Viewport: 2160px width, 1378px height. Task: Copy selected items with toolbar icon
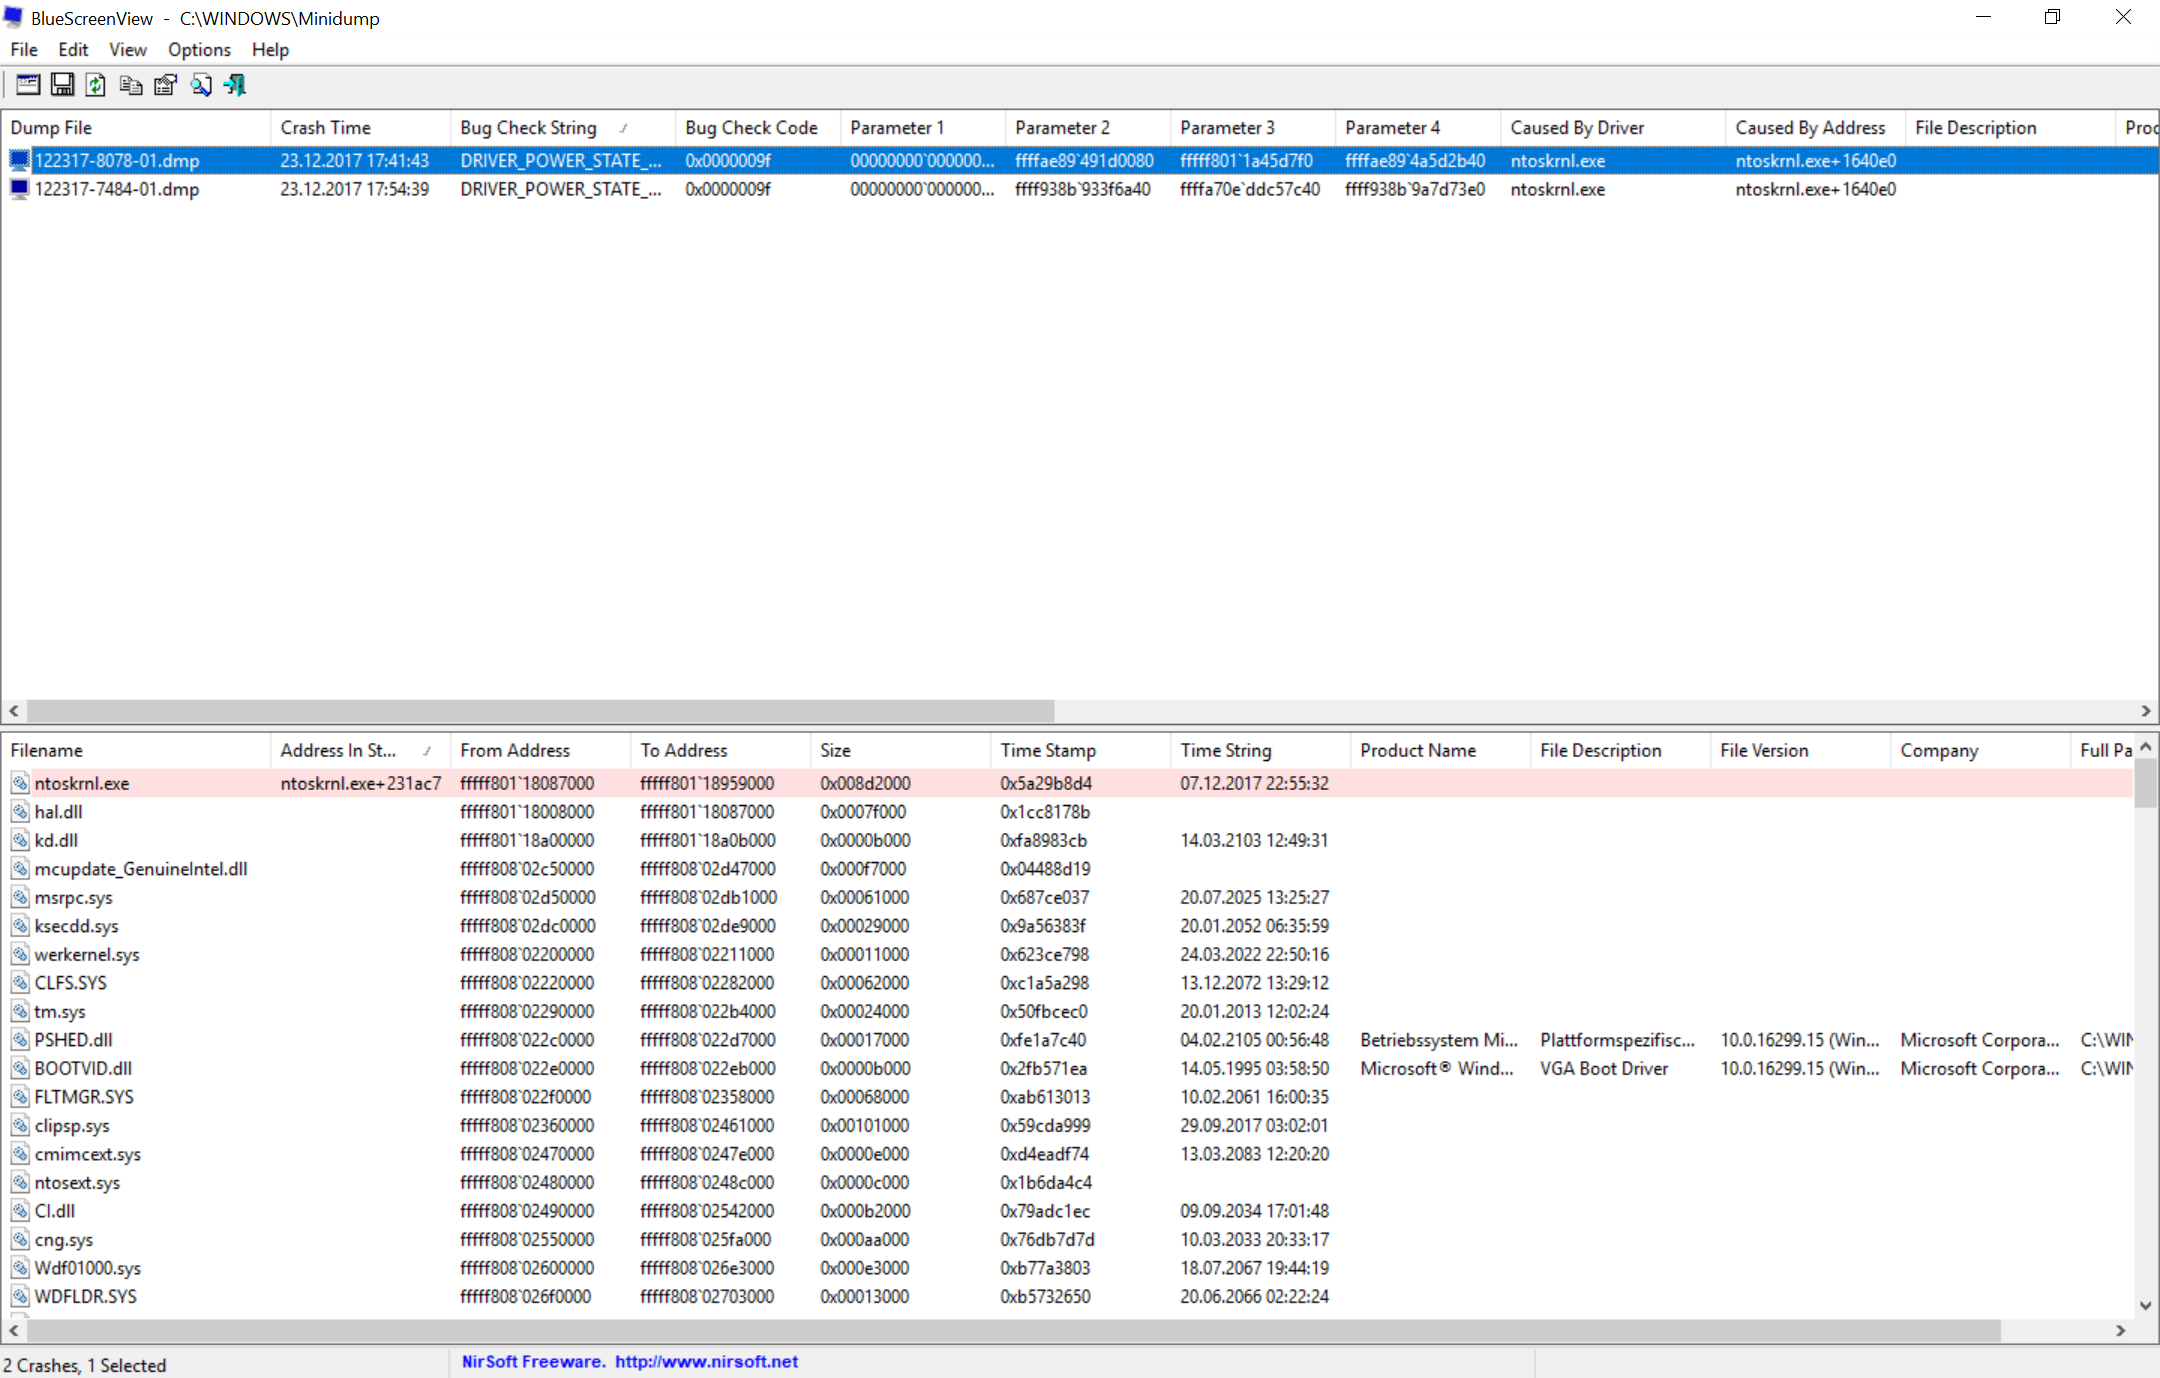pos(130,85)
